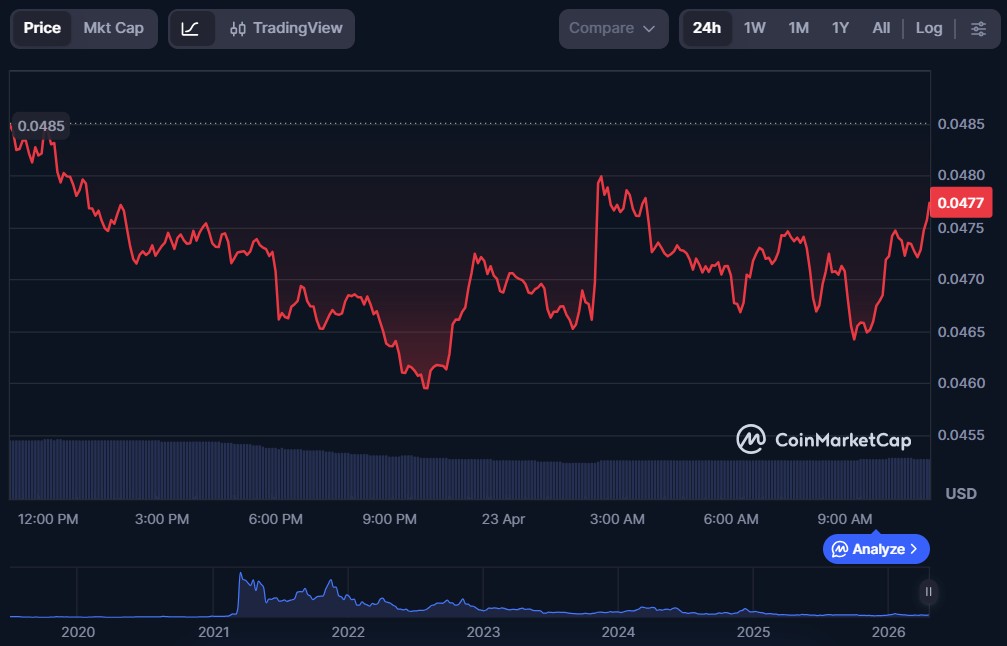Viewport: 1007px width, 646px height.
Task: Enable Log scale
Action: tap(929, 28)
